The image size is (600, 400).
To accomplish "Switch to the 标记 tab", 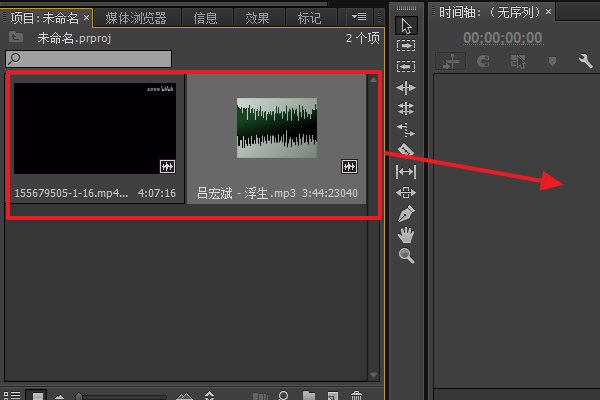I will [x=309, y=18].
